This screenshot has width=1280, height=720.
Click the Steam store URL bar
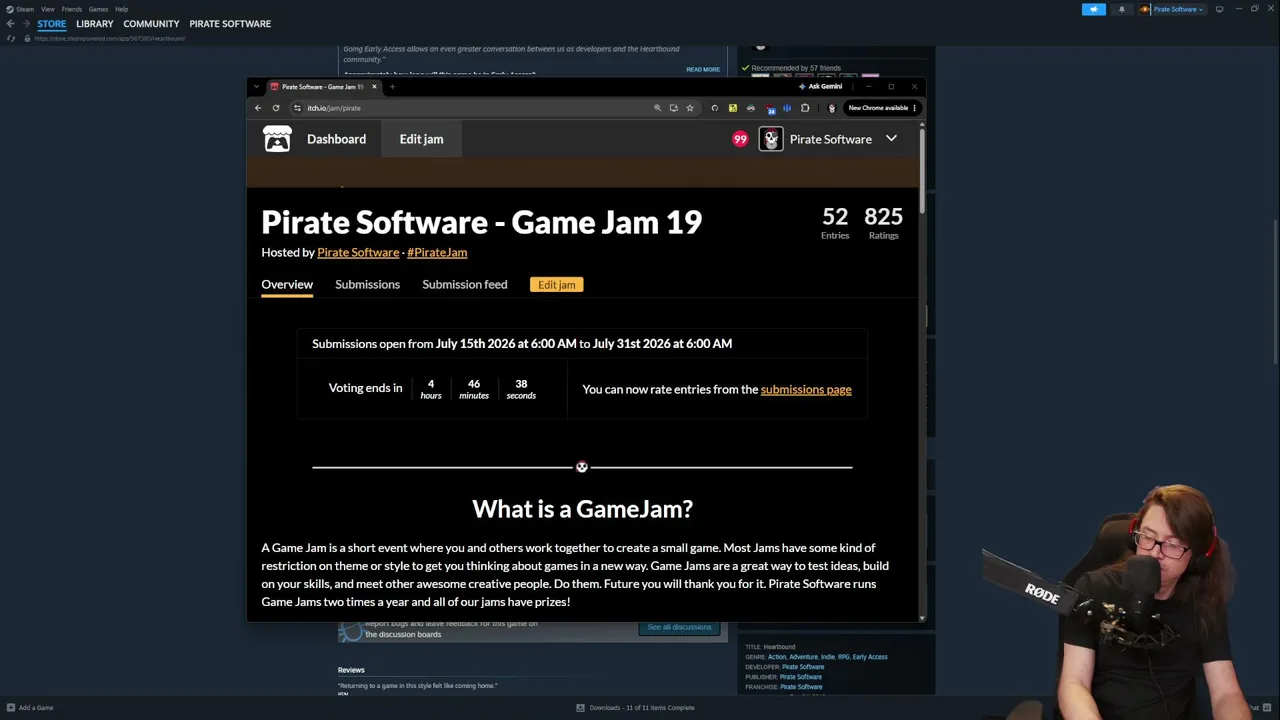(x=110, y=38)
